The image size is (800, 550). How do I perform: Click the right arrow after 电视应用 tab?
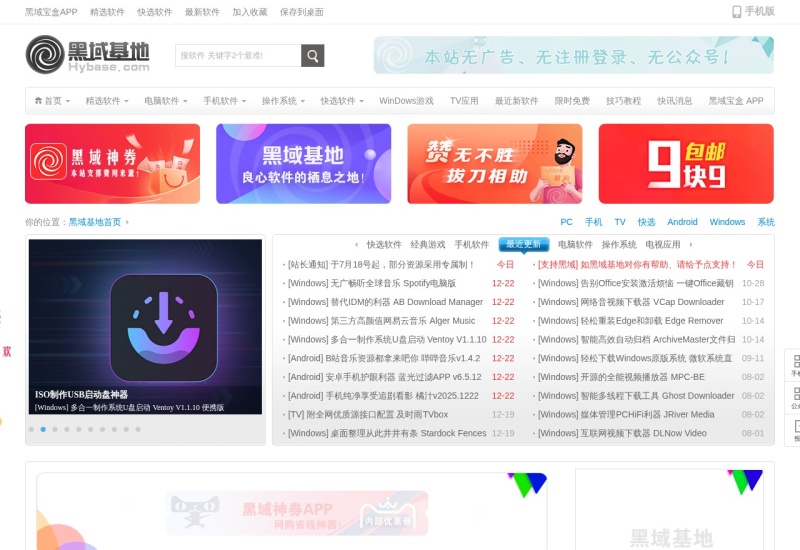(690, 245)
